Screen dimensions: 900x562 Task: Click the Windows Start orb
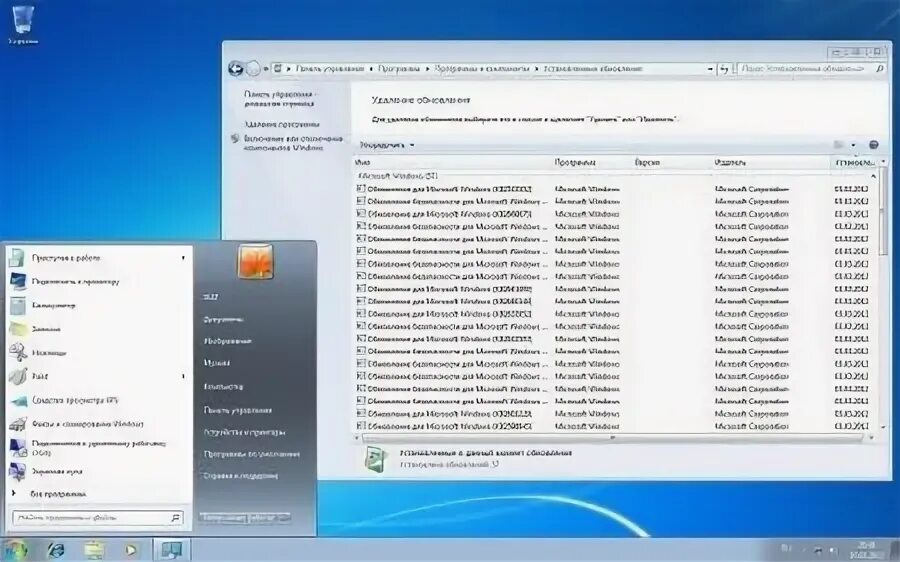point(17,550)
